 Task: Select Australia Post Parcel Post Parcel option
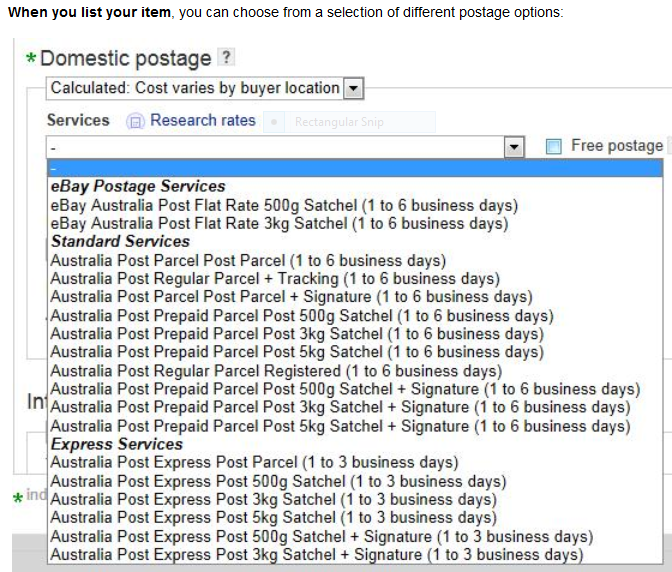(247, 260)
